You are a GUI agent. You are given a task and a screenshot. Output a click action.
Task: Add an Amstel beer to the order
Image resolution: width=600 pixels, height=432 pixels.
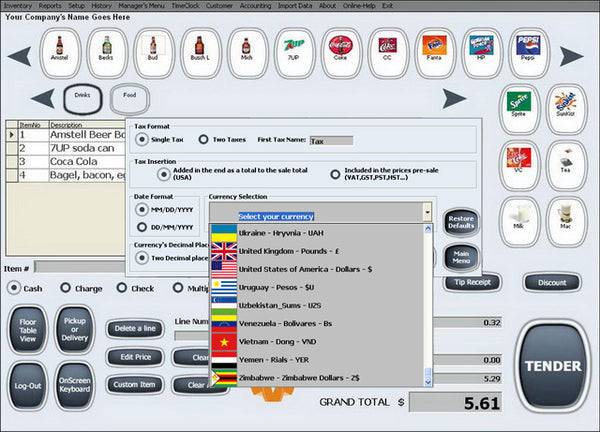(x=60, y=53)
